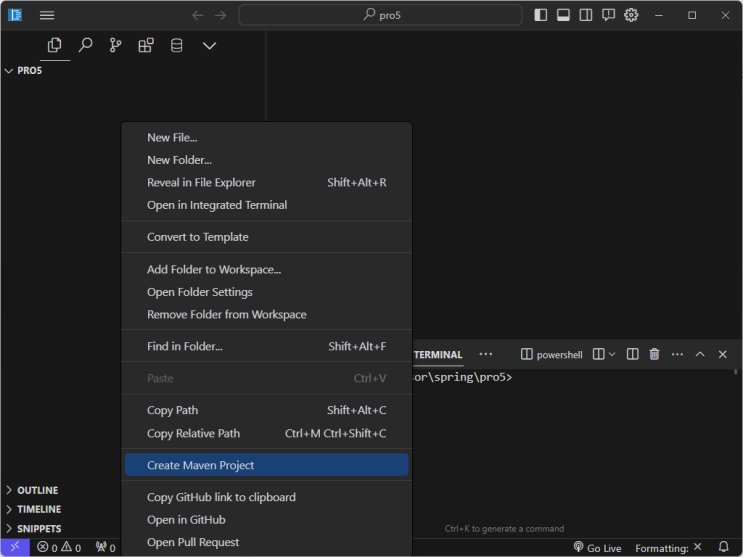
Task: Open the chat feedback icon in title bar
Action: (x=608, y=15)
